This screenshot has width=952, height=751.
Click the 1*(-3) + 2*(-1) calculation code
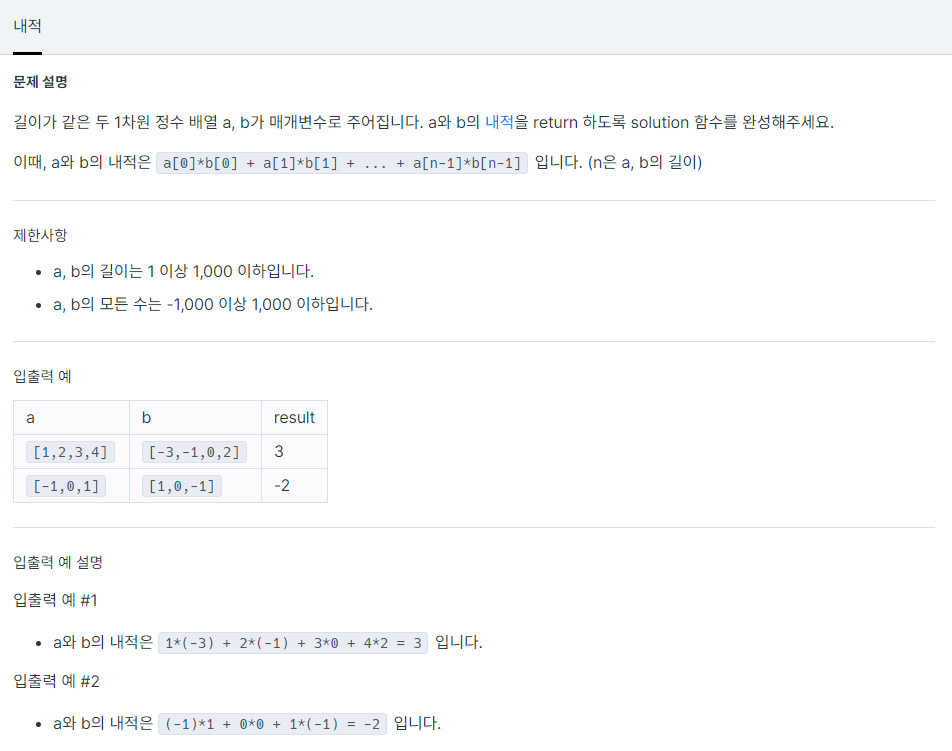(293, 643)
